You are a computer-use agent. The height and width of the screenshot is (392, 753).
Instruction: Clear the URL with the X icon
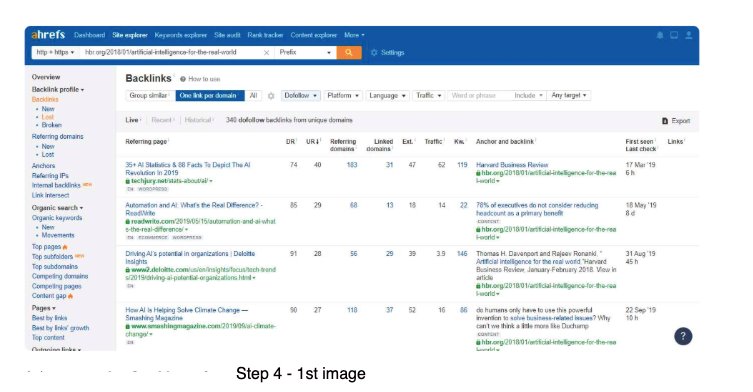[267, 52]
